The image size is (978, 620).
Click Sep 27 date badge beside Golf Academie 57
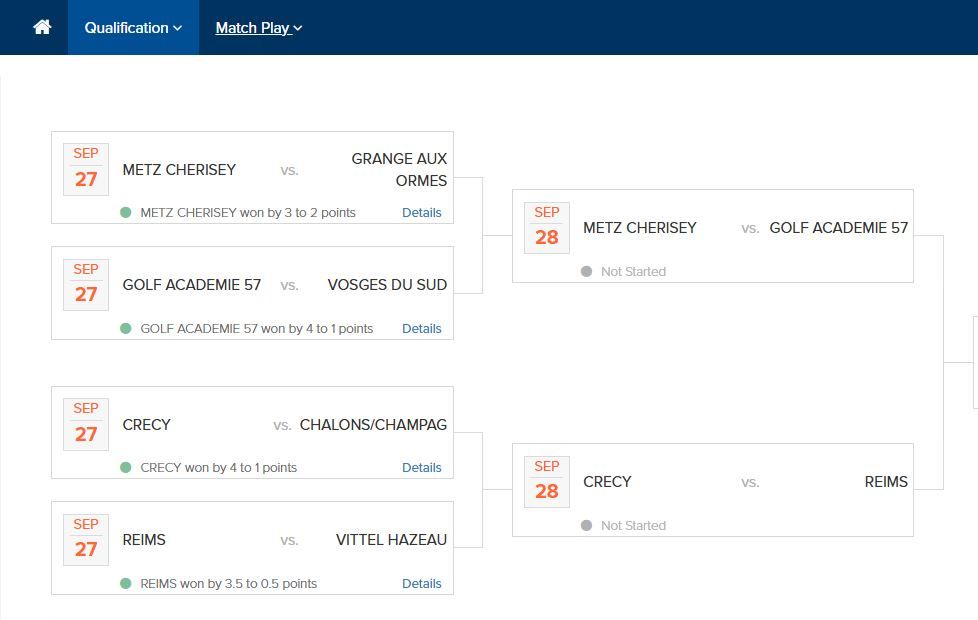click(x=86, y=285)
